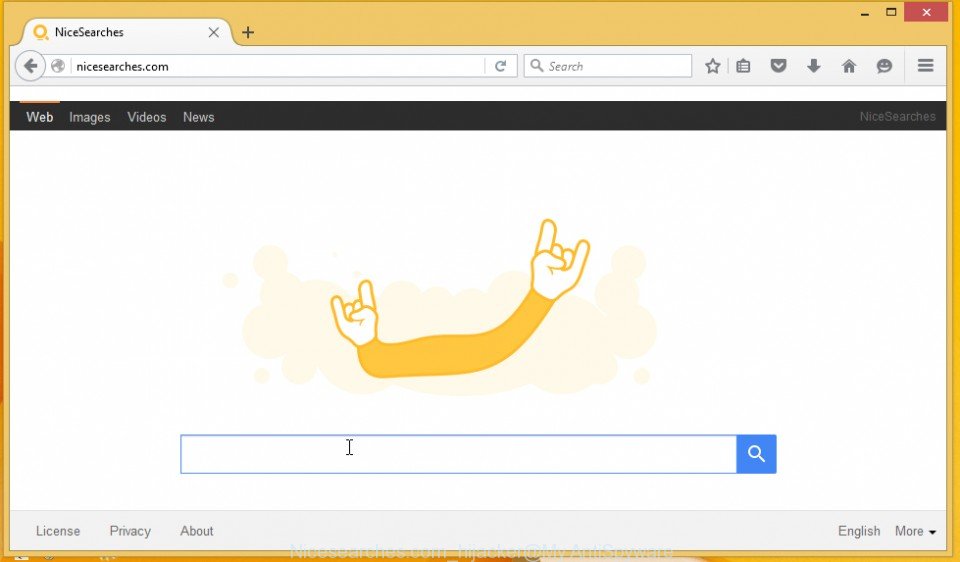Switch to the Web search category
The width and height of the screenshot is (960, 562).
point(39,117)
